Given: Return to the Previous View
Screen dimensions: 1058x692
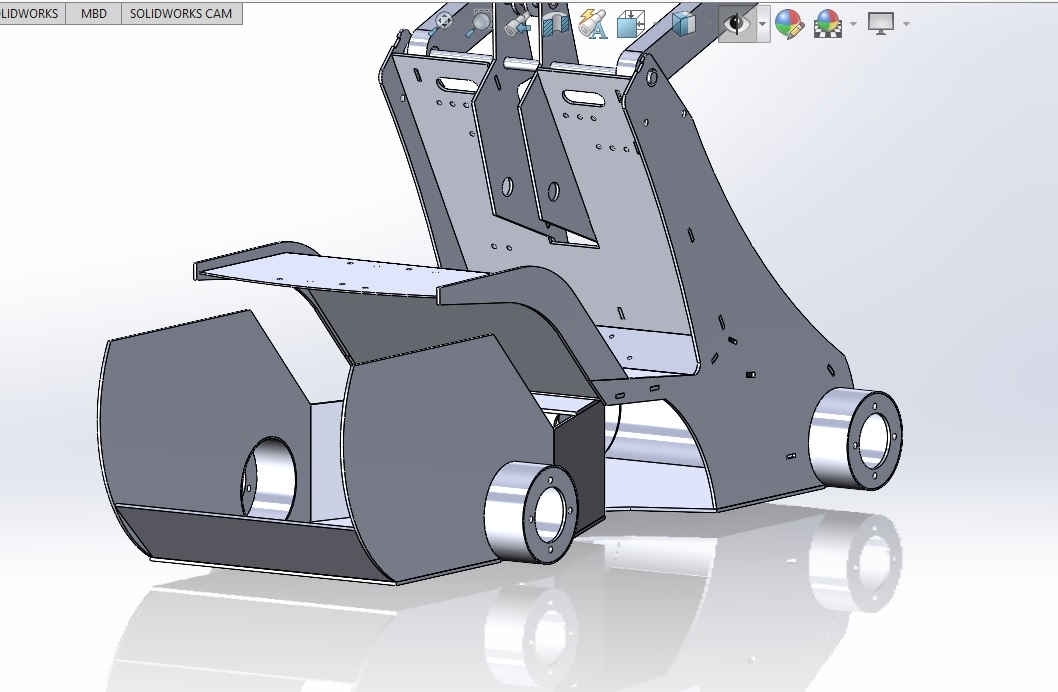Looking at the screenshot, I should point(518,23).
